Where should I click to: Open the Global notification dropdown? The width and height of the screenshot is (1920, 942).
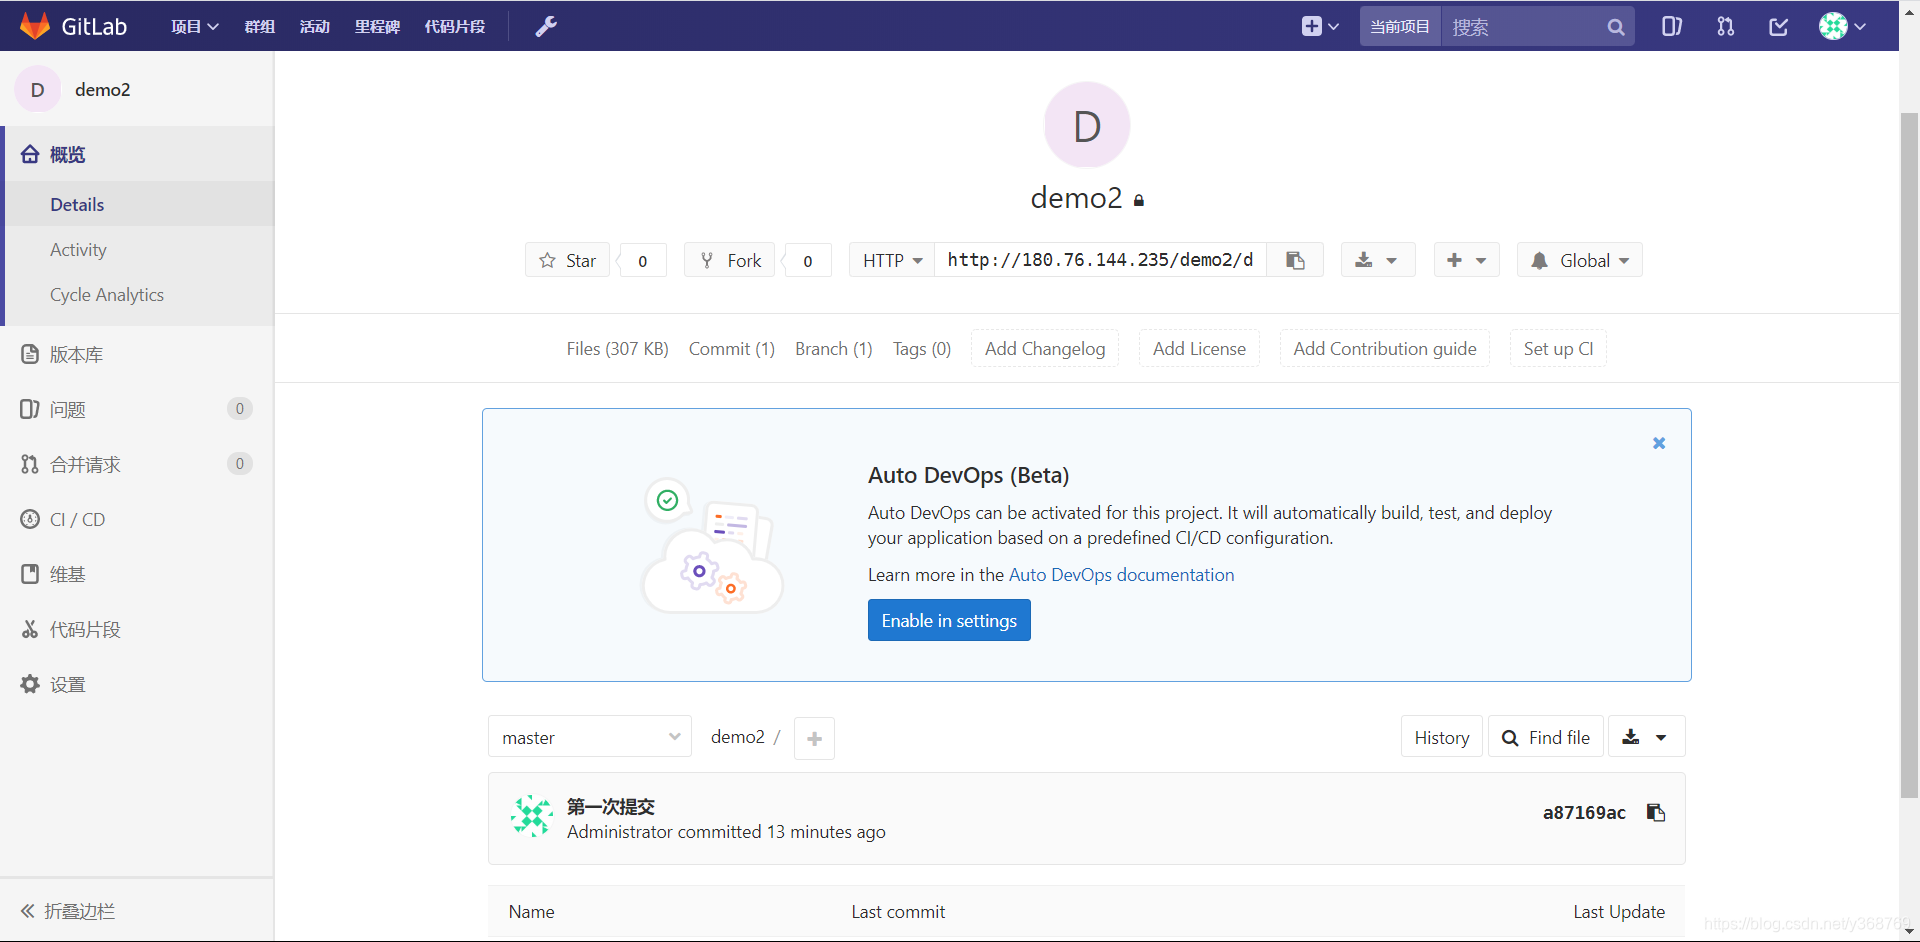1579,260
